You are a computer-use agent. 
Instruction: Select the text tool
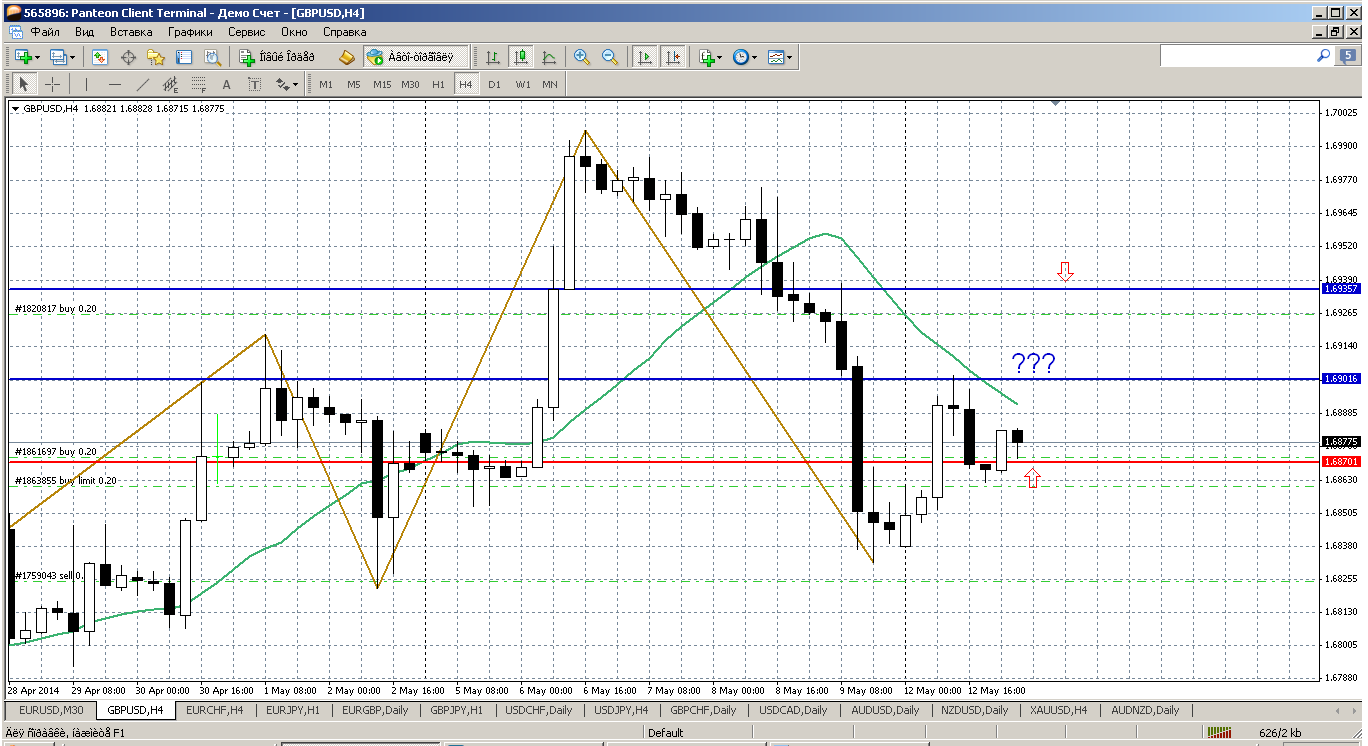(x=227, y=84)
